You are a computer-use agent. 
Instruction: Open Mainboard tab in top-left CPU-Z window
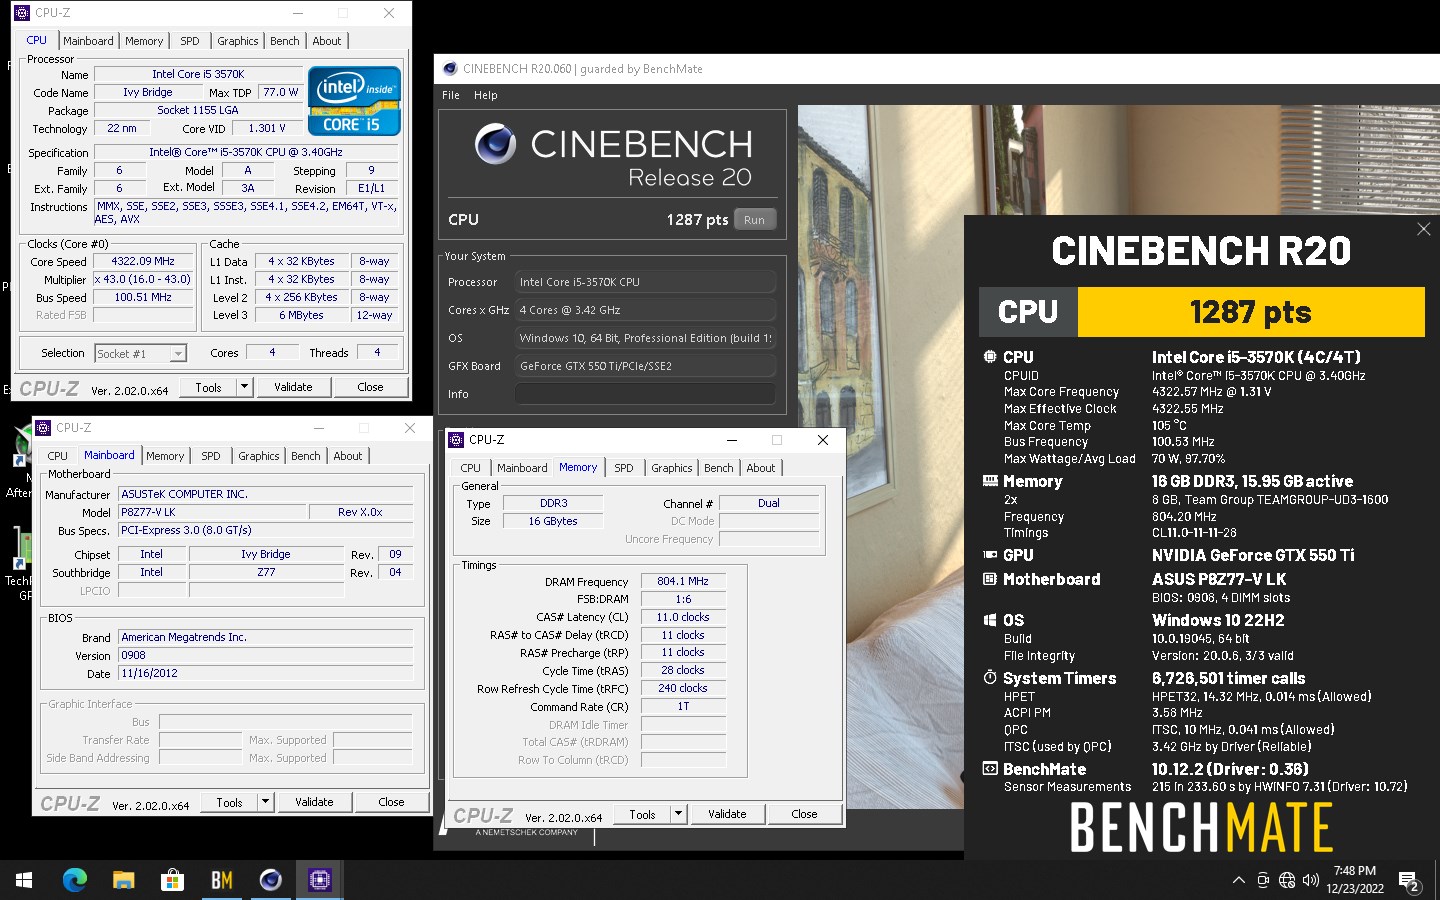pos(88,41)
